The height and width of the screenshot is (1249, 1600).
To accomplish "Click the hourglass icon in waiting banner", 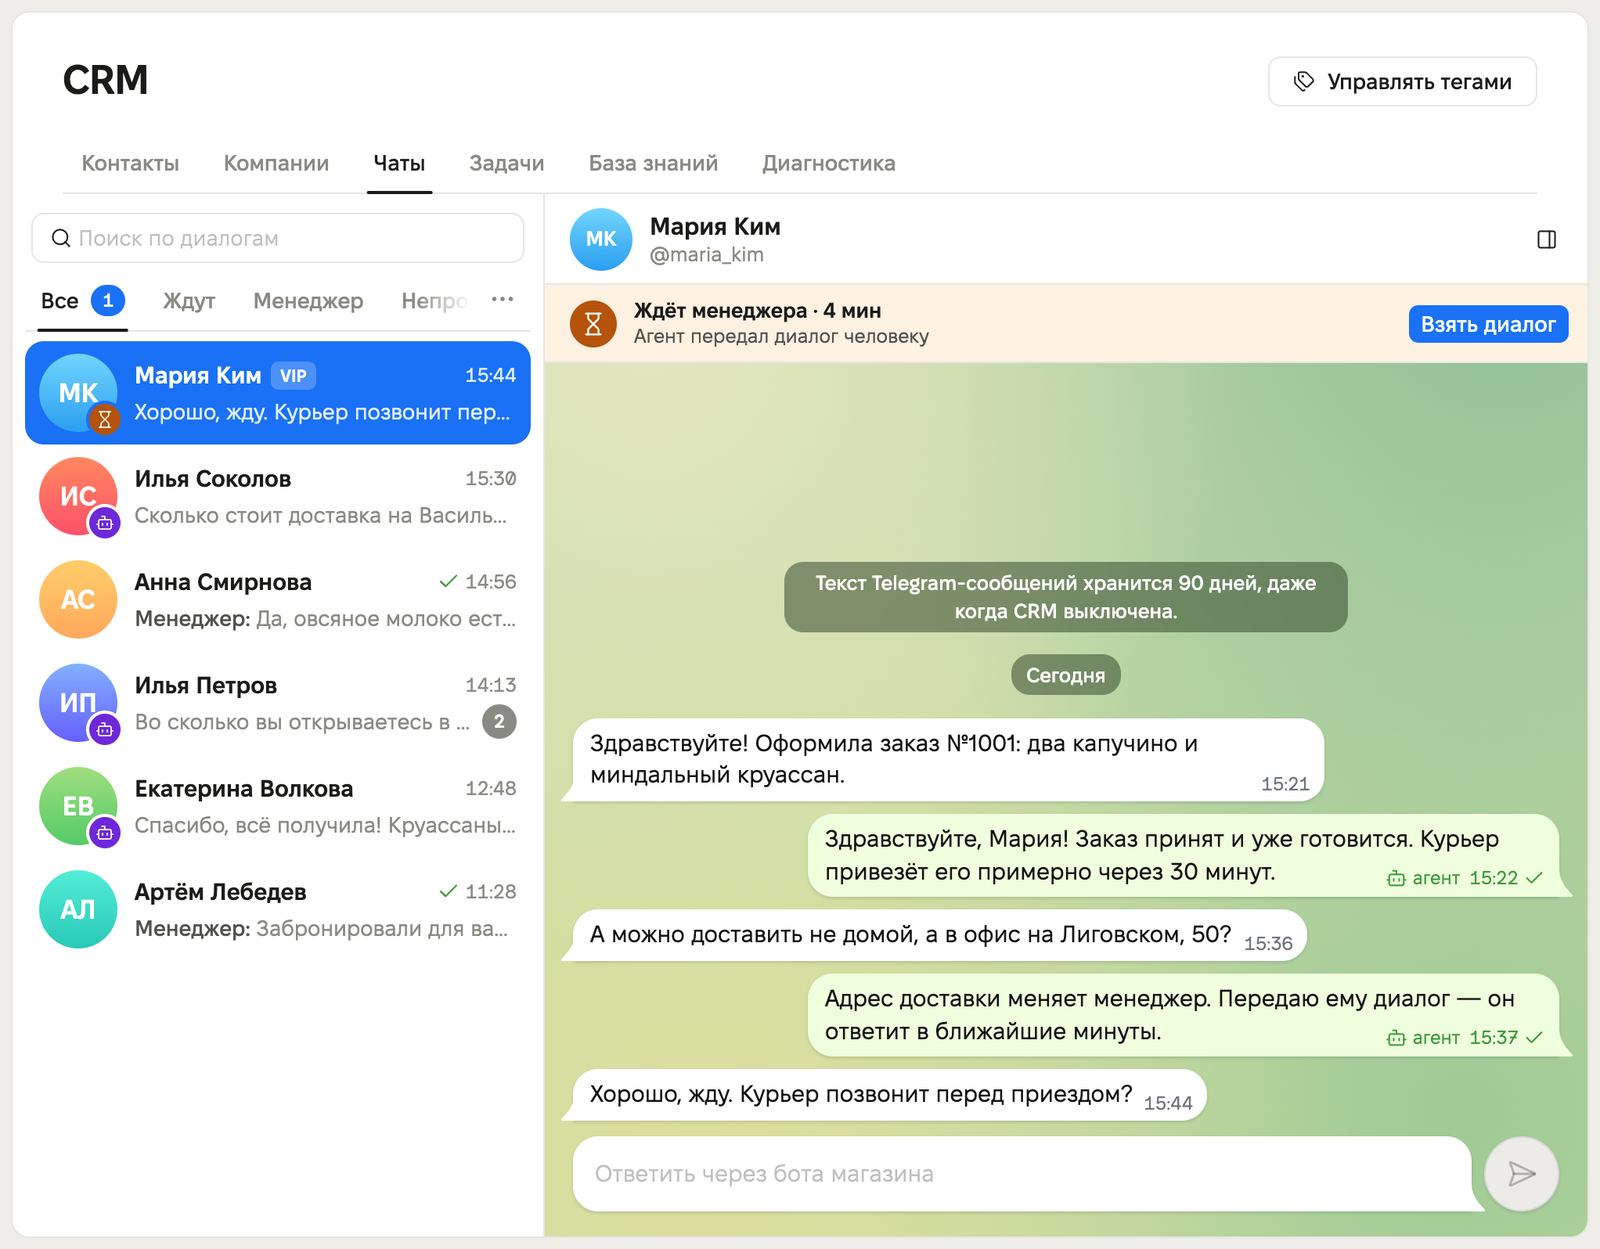I will click(x=593, y=324).
